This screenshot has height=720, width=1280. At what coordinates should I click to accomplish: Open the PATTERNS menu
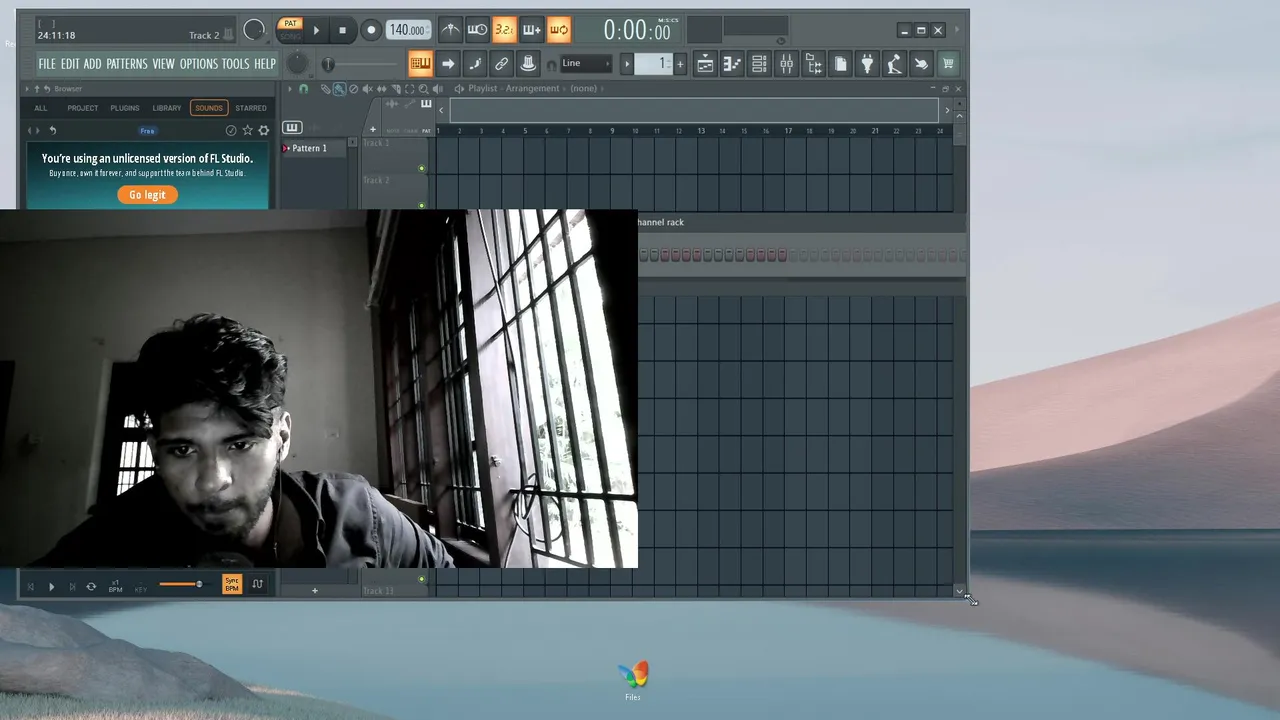point(127,64)
